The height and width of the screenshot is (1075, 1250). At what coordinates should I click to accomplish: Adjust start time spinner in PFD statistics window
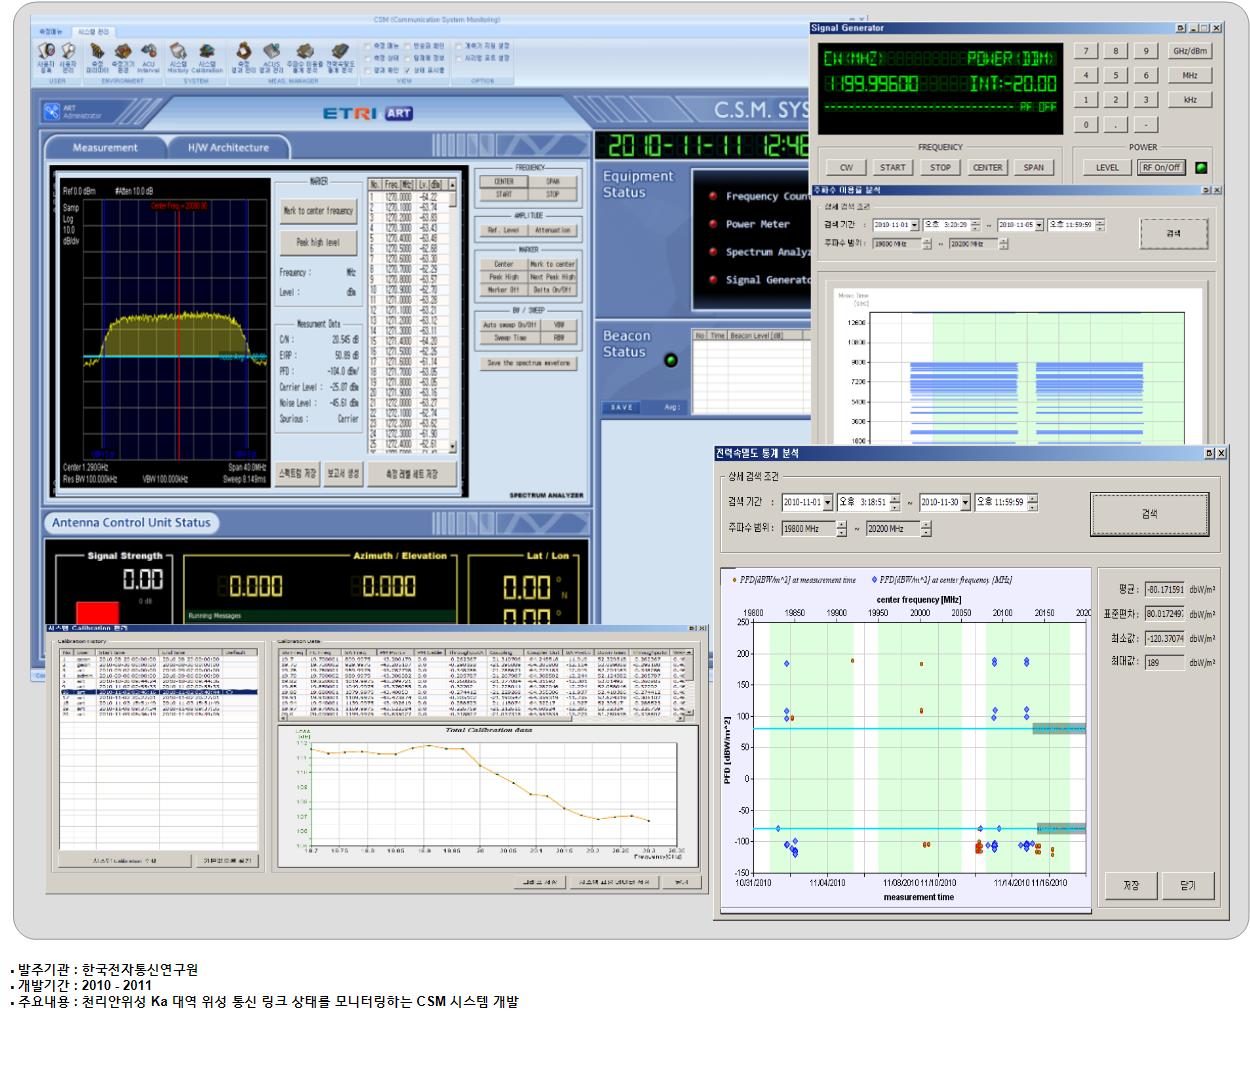(x=895, y=503)
